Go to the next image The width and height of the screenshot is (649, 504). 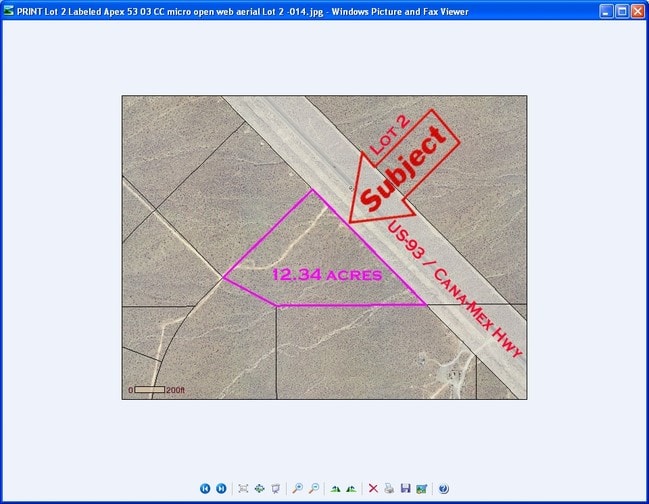coord(221,488)
